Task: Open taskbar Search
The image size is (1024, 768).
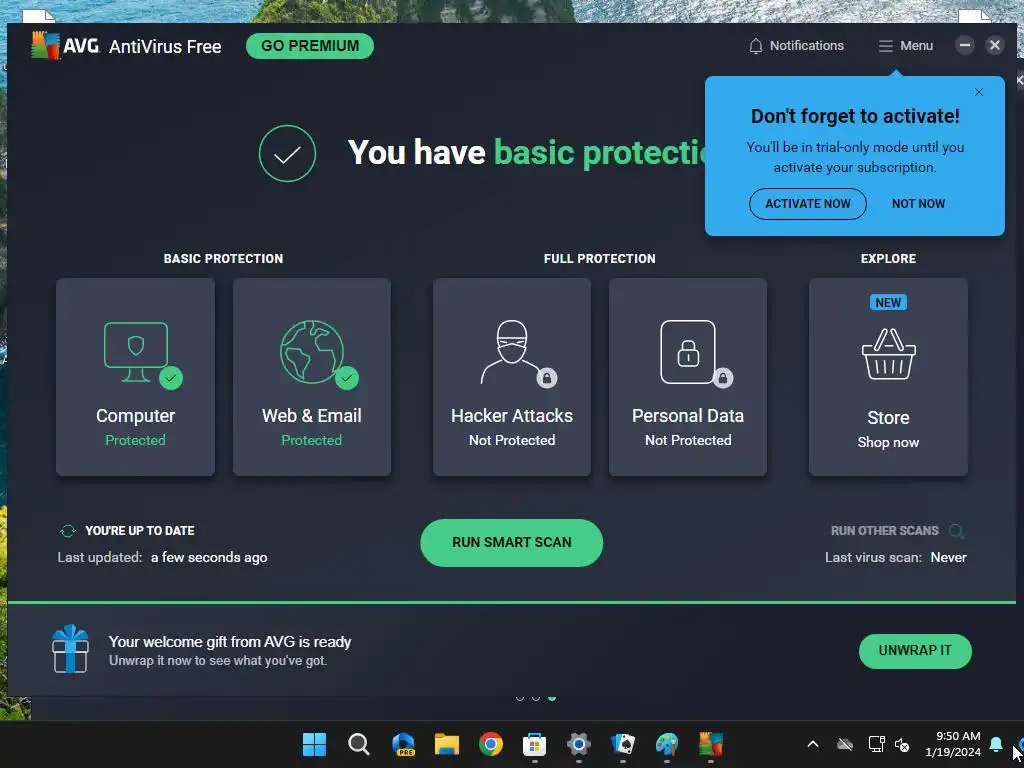Action: point(359,744)
